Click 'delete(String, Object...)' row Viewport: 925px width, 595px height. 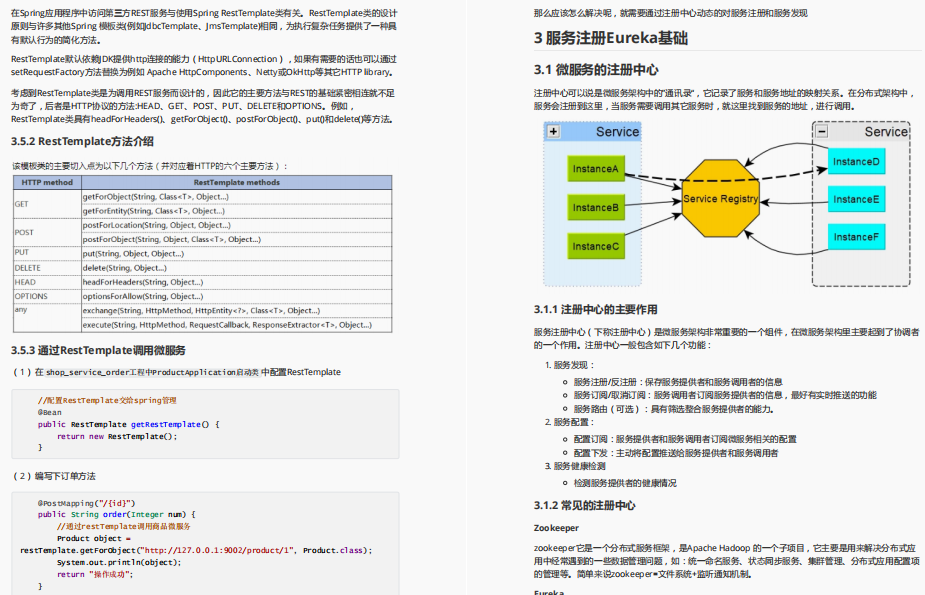[237, 268]
